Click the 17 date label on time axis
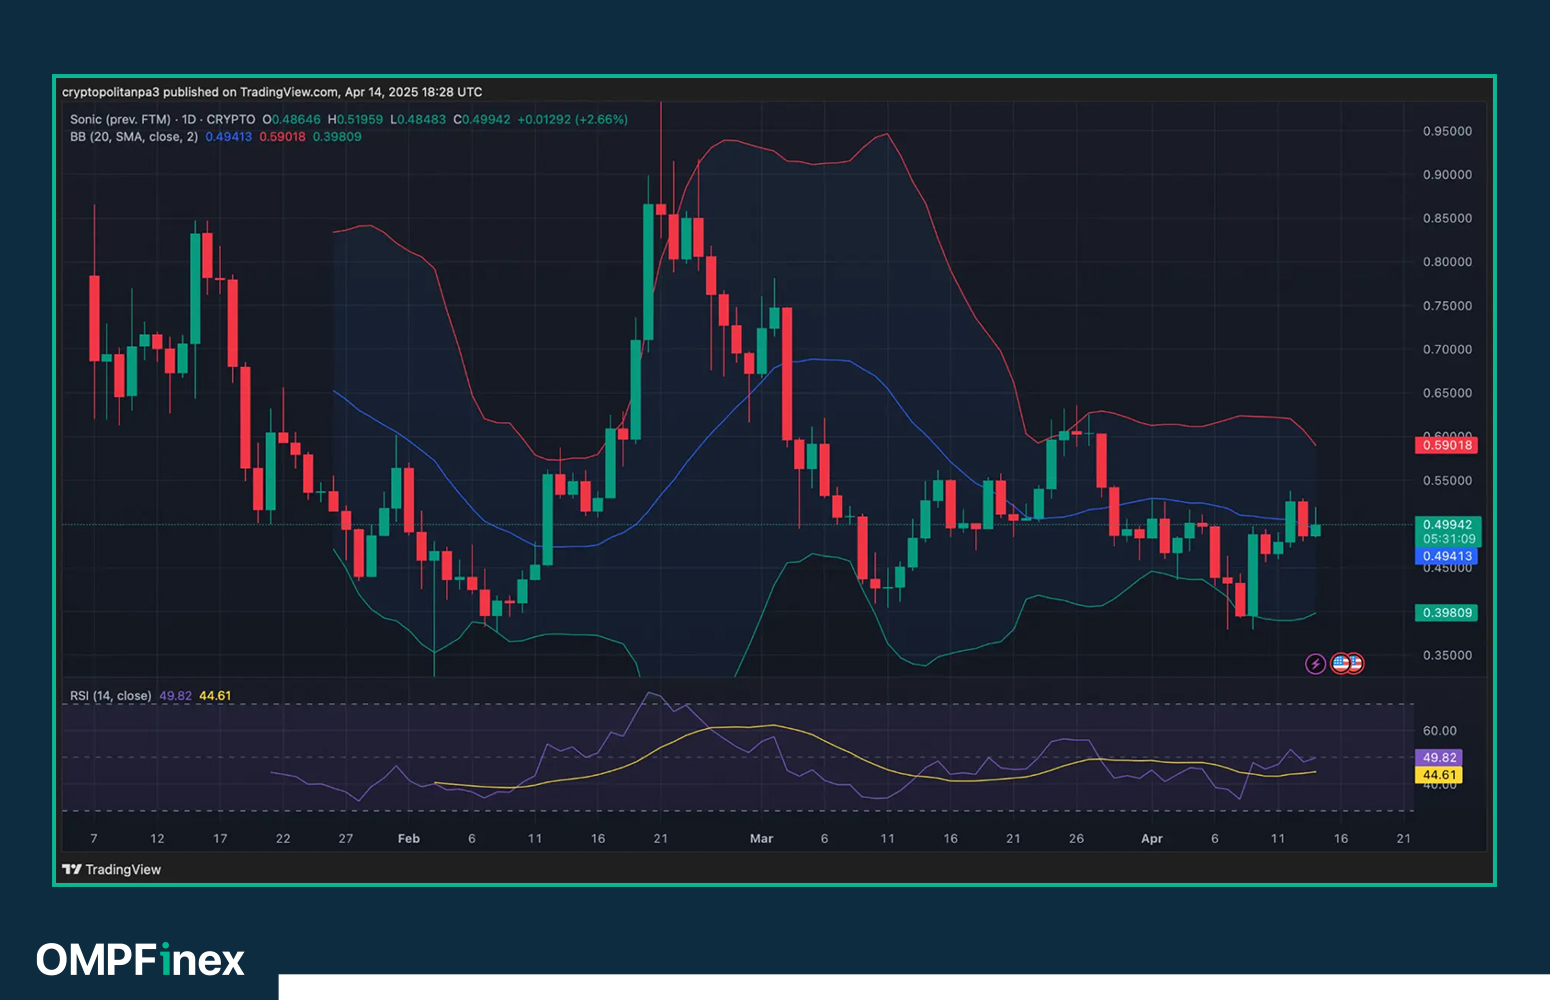This screenshot has height=1000, width=1550. point(220,839)
